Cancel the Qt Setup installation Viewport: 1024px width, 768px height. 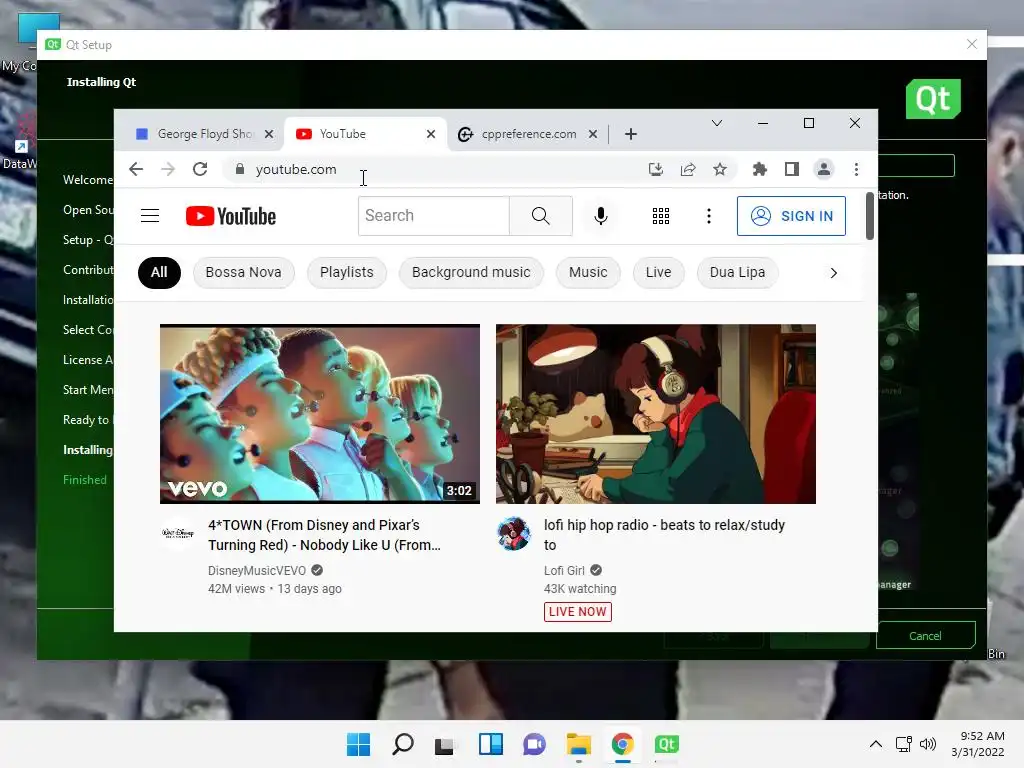point(925,635)
